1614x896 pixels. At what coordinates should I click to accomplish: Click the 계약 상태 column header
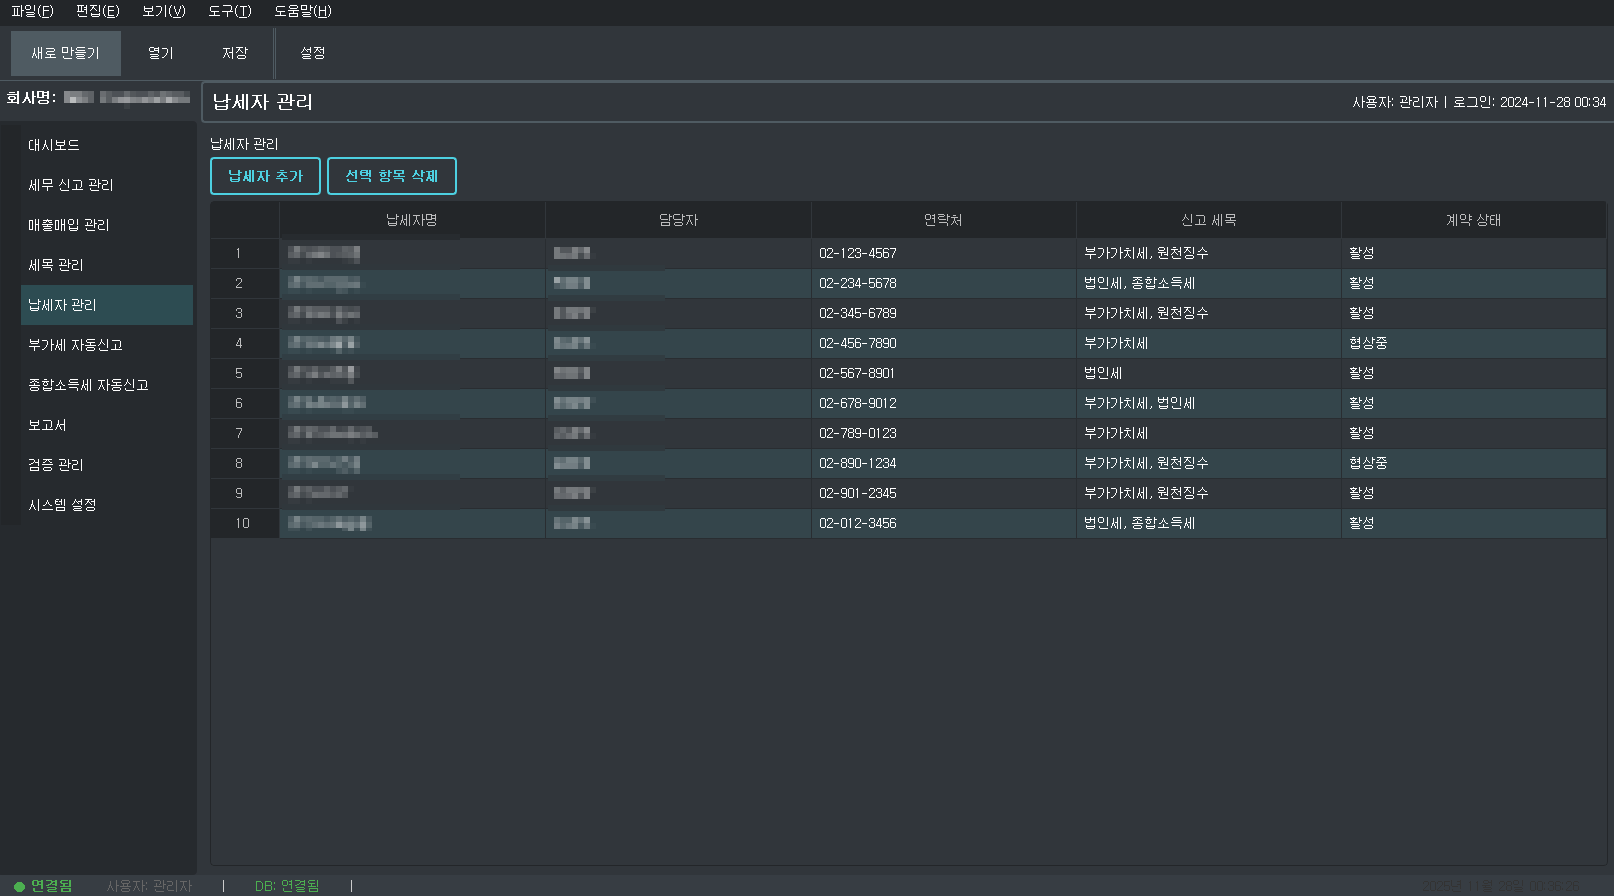pyautogui.click(x=1473, y=220)
